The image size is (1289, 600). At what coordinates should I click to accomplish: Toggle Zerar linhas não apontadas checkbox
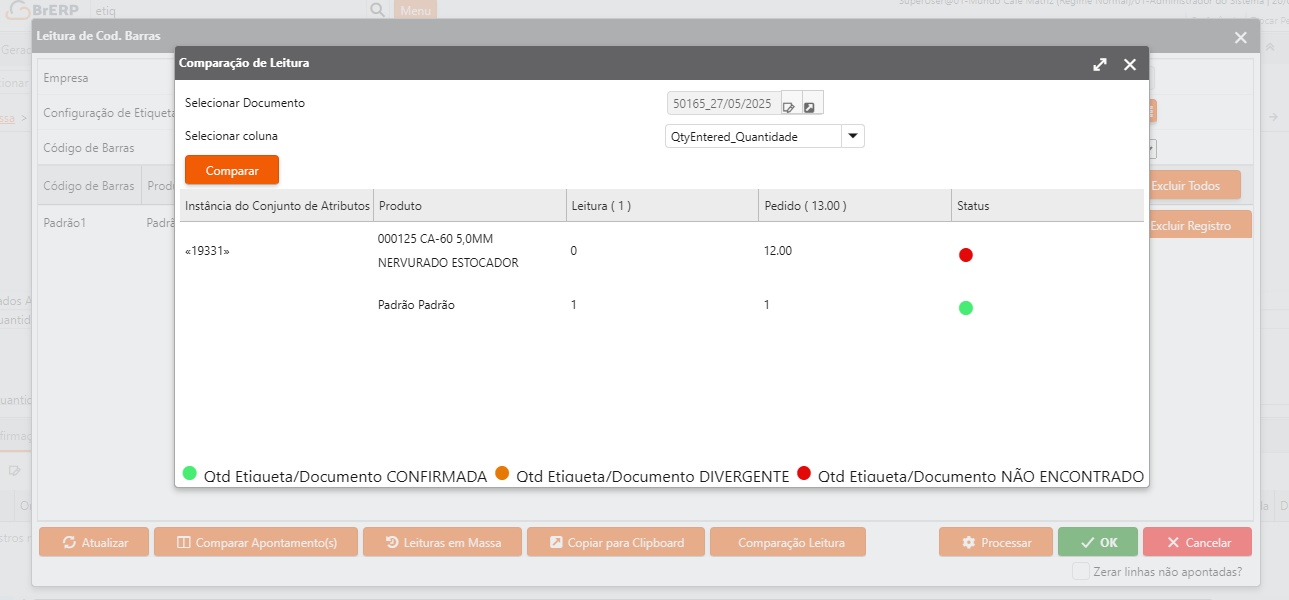(x=1080, y=571)
